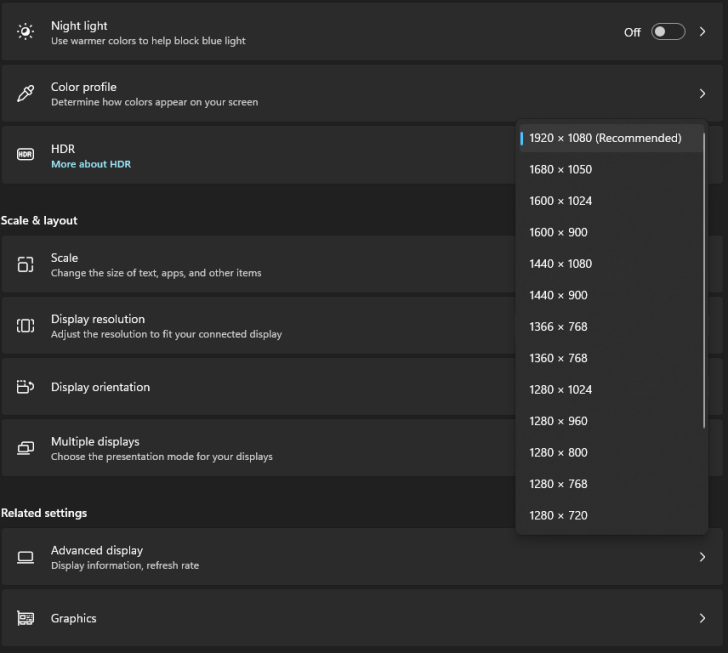This screenshot has width=728, height=653.
Task: Select 1920 × 1080 (Recommended) resolution
Action: [x=611, y=138]
